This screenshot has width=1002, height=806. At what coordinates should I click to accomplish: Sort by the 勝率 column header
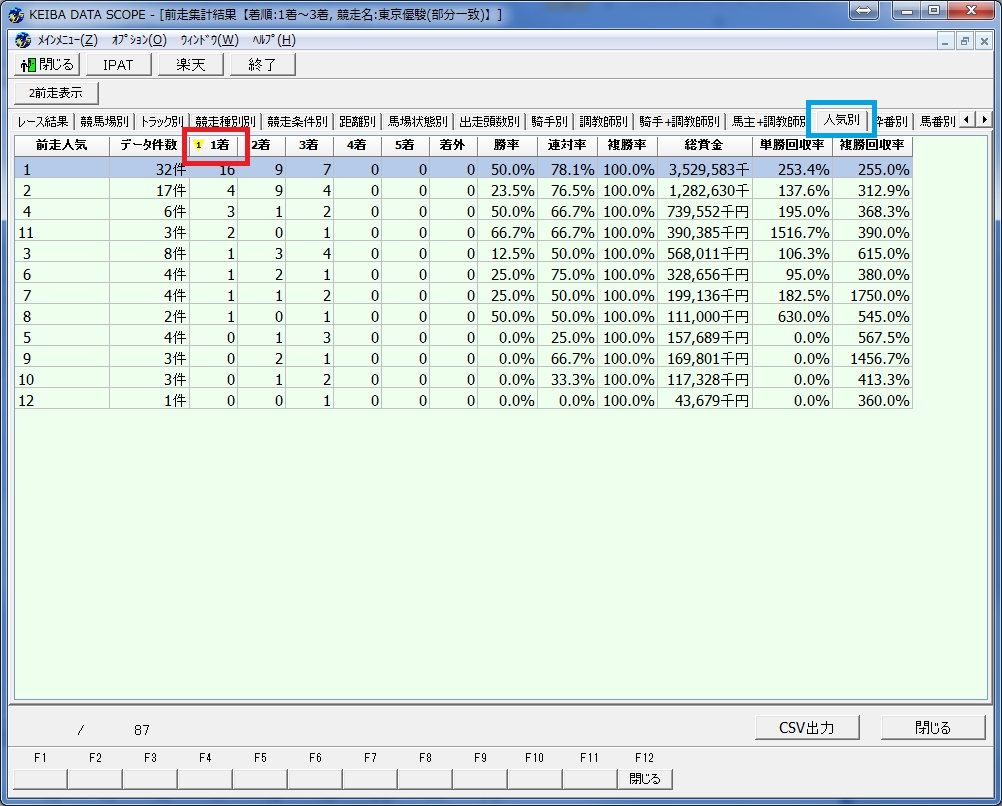coord(507,145)
